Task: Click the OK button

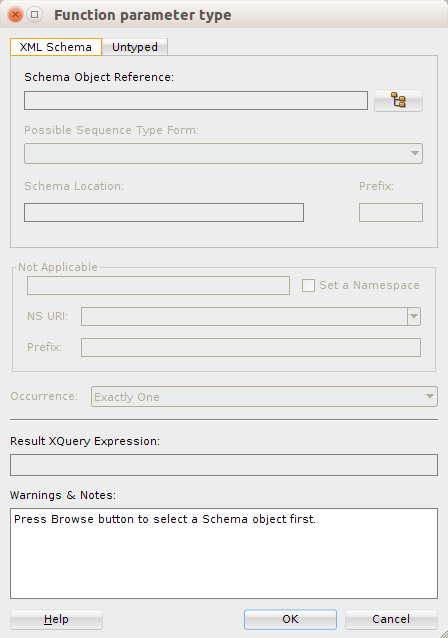Action: [290, 619]
